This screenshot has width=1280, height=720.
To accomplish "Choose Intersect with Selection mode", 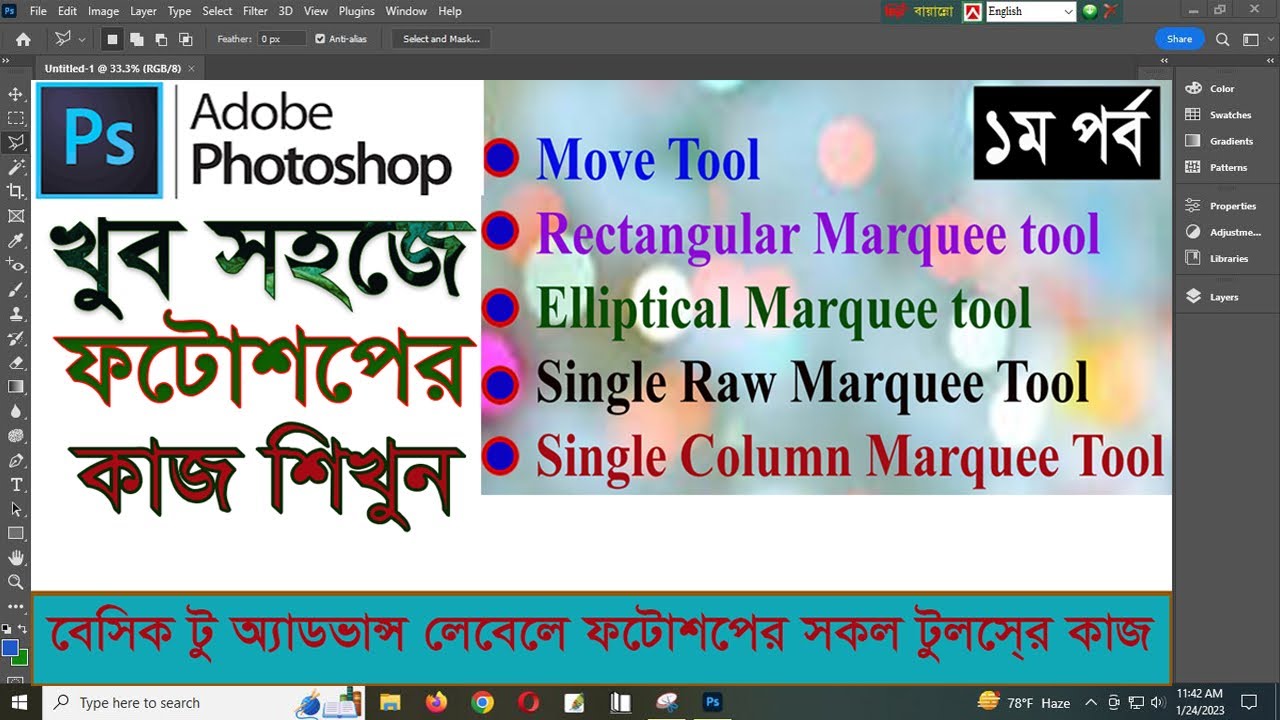I will point(185,39).
